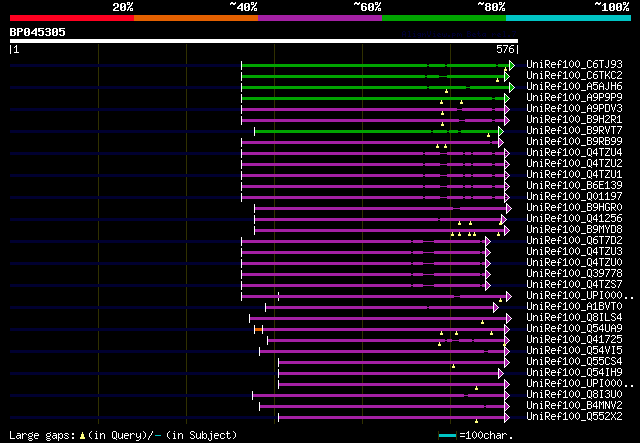Click the query end position 576 label
Screen dimensions: 640x443
(x=505, y=49)
